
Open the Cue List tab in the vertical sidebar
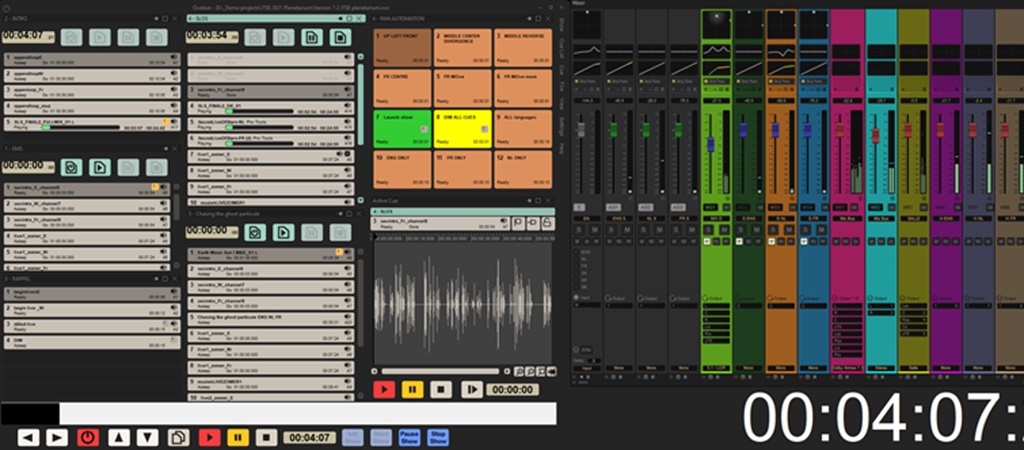coord(563,50)
